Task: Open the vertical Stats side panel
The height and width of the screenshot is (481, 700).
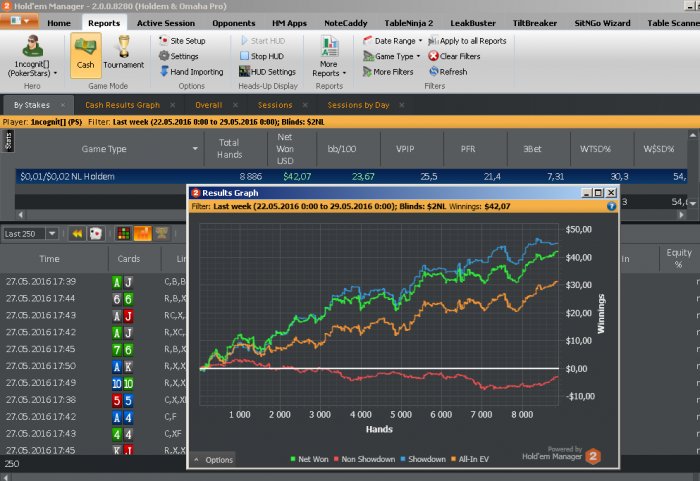Action: 8,141
